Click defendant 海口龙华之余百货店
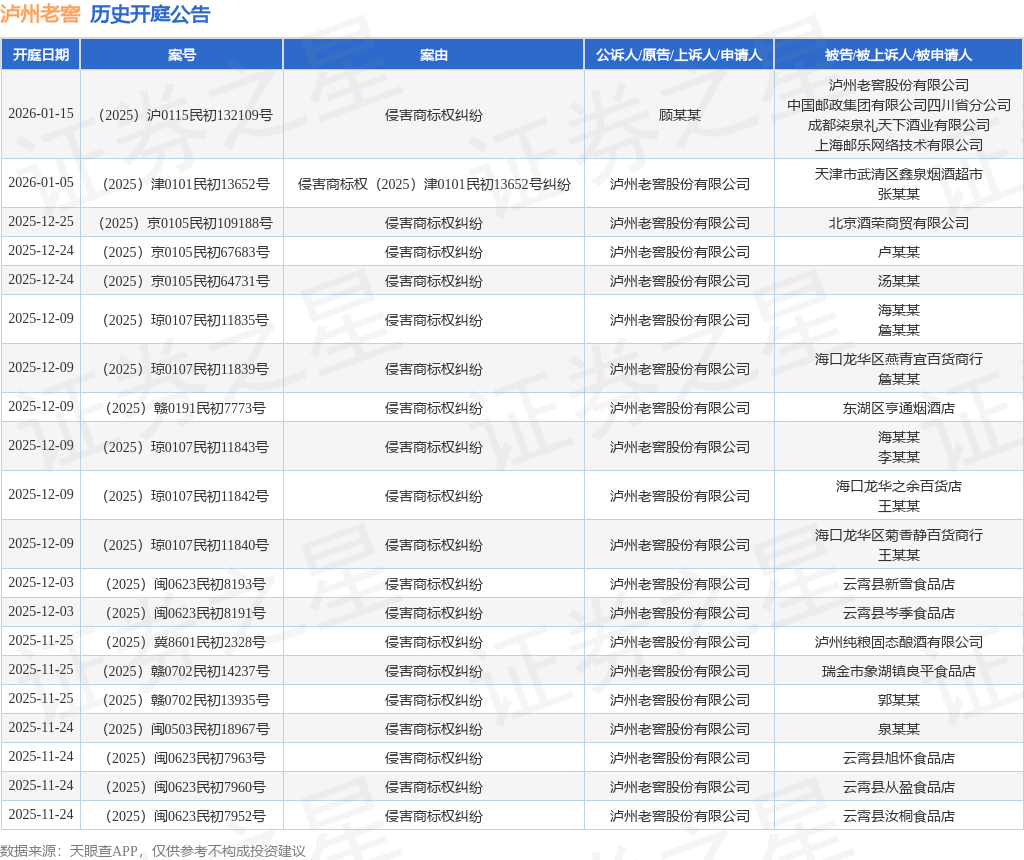Screen dimensions: 1024x860 (899, 486)
